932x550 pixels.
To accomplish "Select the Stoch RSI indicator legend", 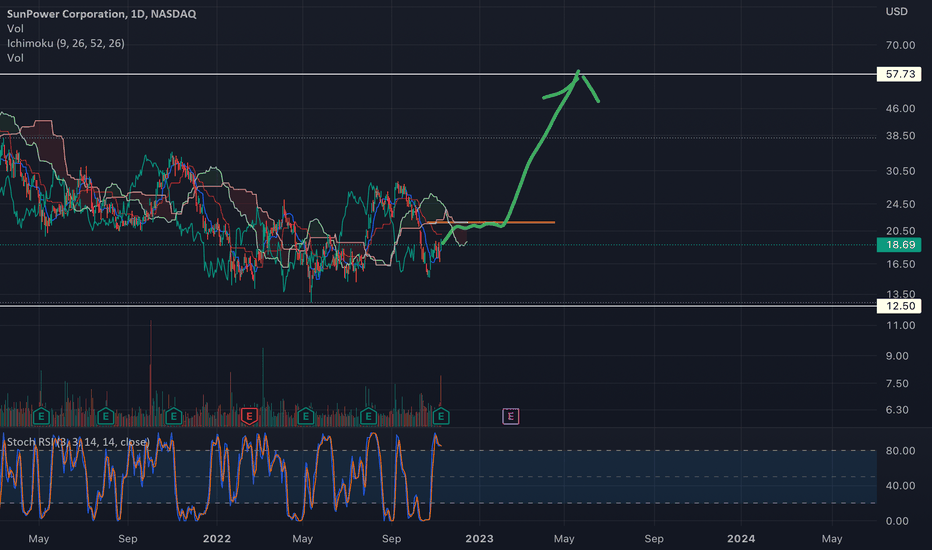I will point(78,442).
